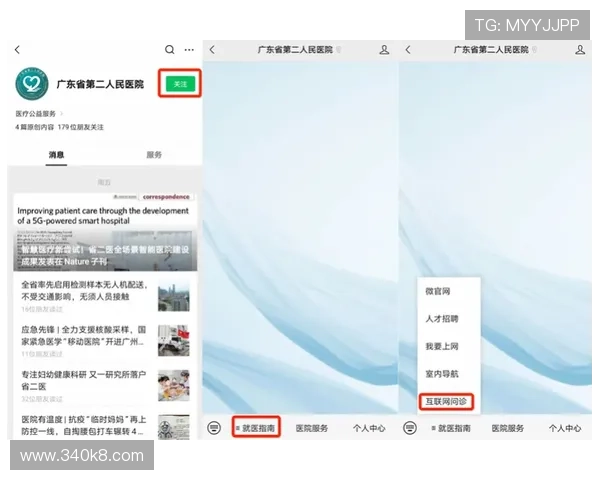Open 就医指南 menu in middle screen
This screenshot has width=600, height=480.
coord(256,428)
